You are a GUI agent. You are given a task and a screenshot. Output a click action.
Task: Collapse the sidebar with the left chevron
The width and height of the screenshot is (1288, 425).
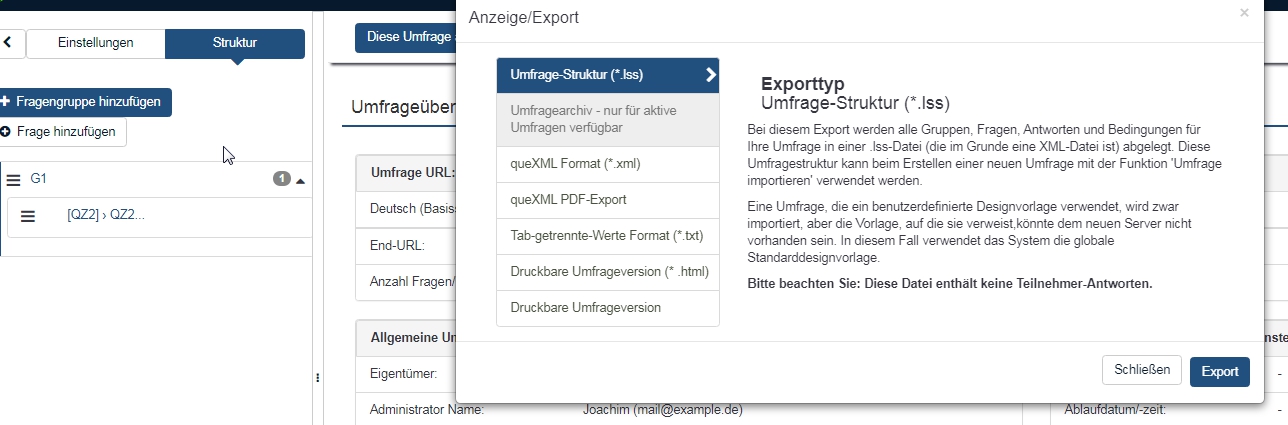point(8,43)
